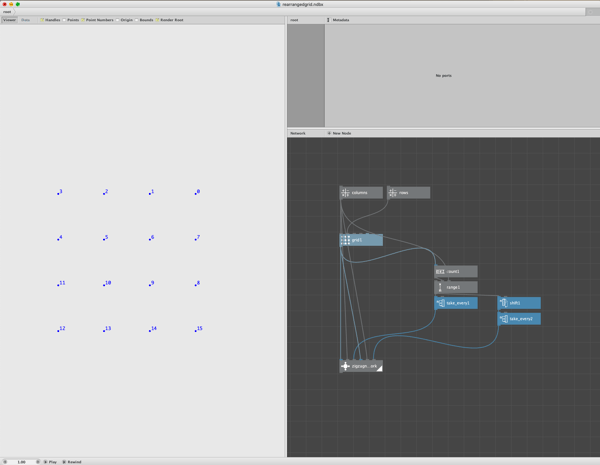Screen dimensions: 600x465
Task: Click the file icon in window title
Action: click(279, 4)
